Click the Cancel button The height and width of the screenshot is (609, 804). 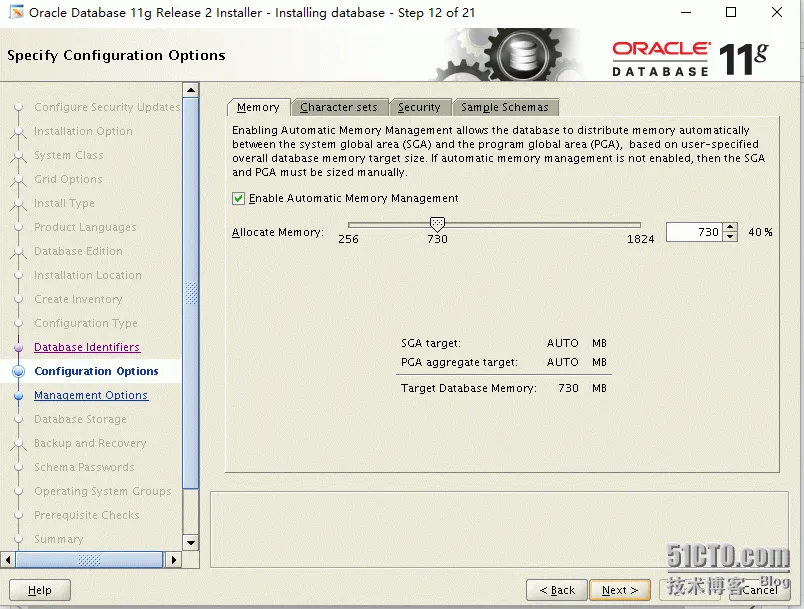pyautogui.click(x=760, y=590)
